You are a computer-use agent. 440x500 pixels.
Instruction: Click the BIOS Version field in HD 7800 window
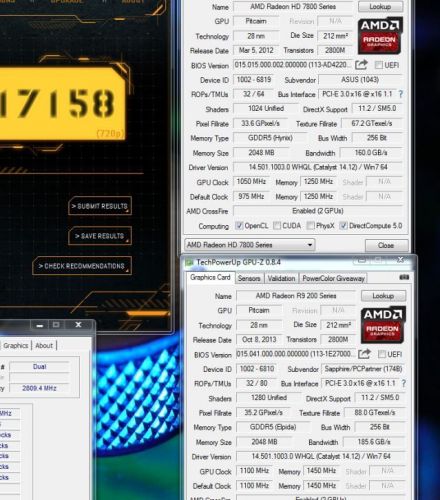pos(292,65)
